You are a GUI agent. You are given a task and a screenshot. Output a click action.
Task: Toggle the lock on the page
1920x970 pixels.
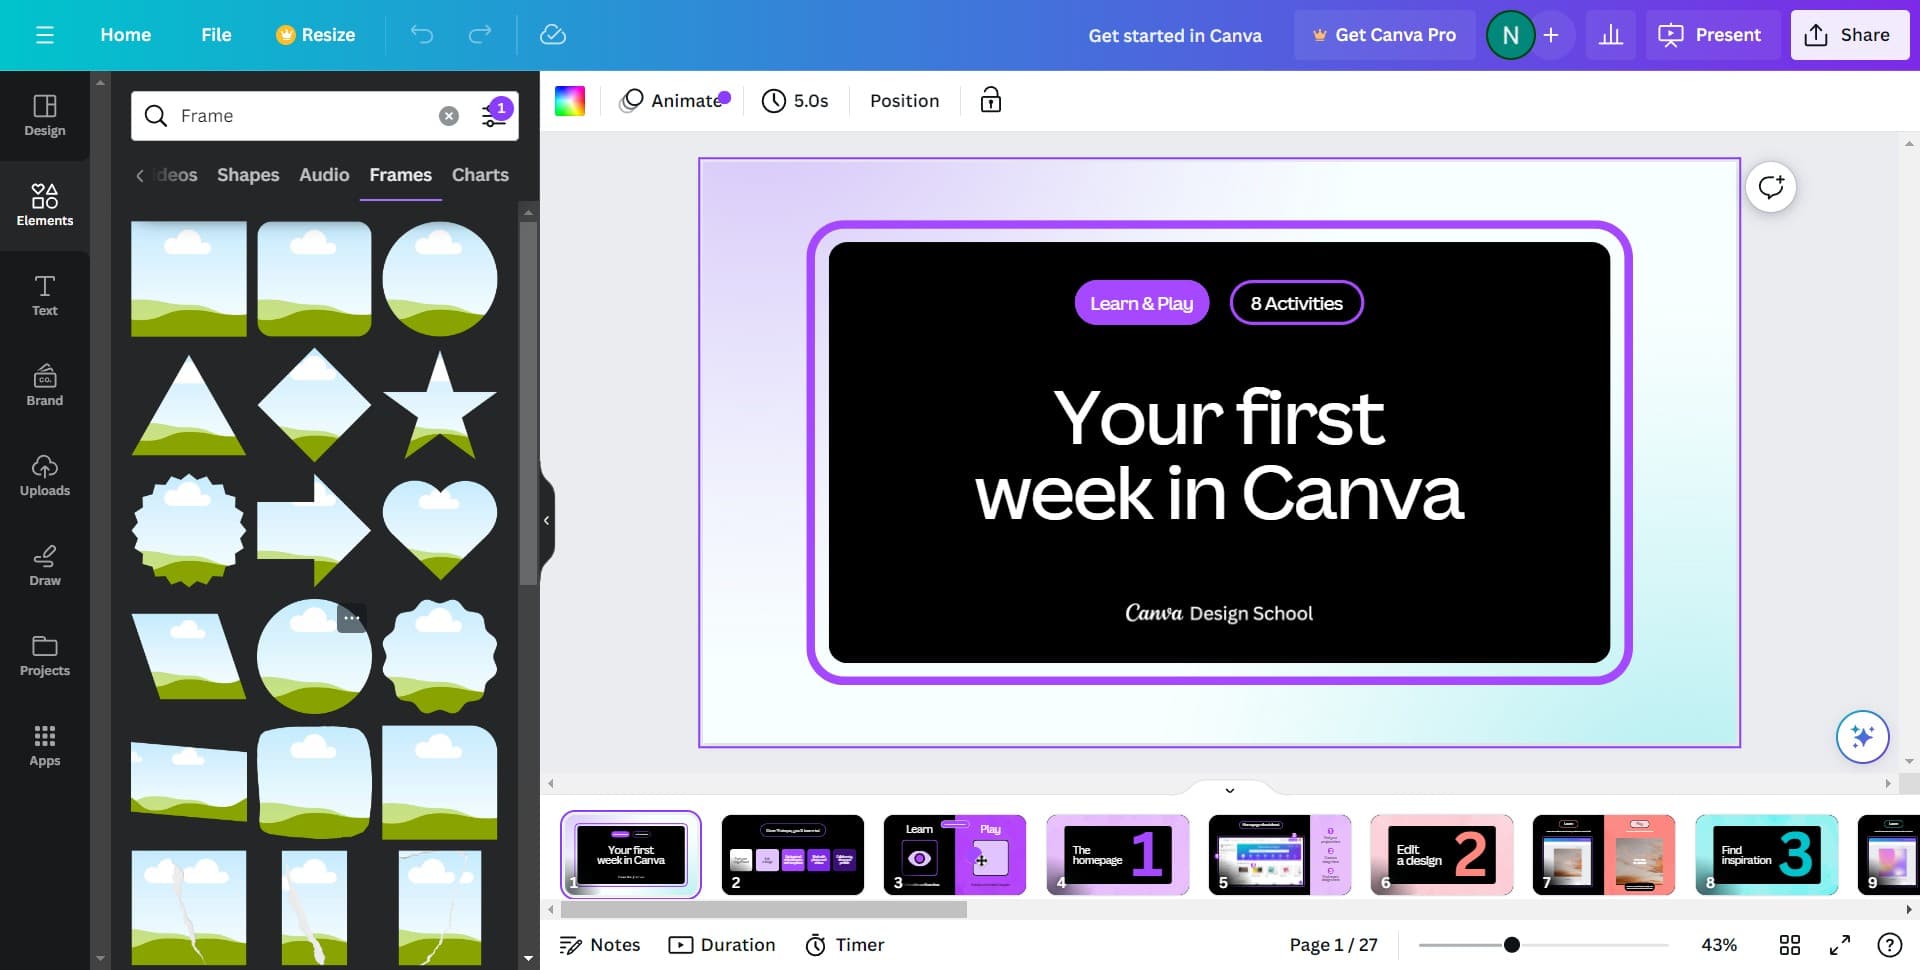(990, 100)
